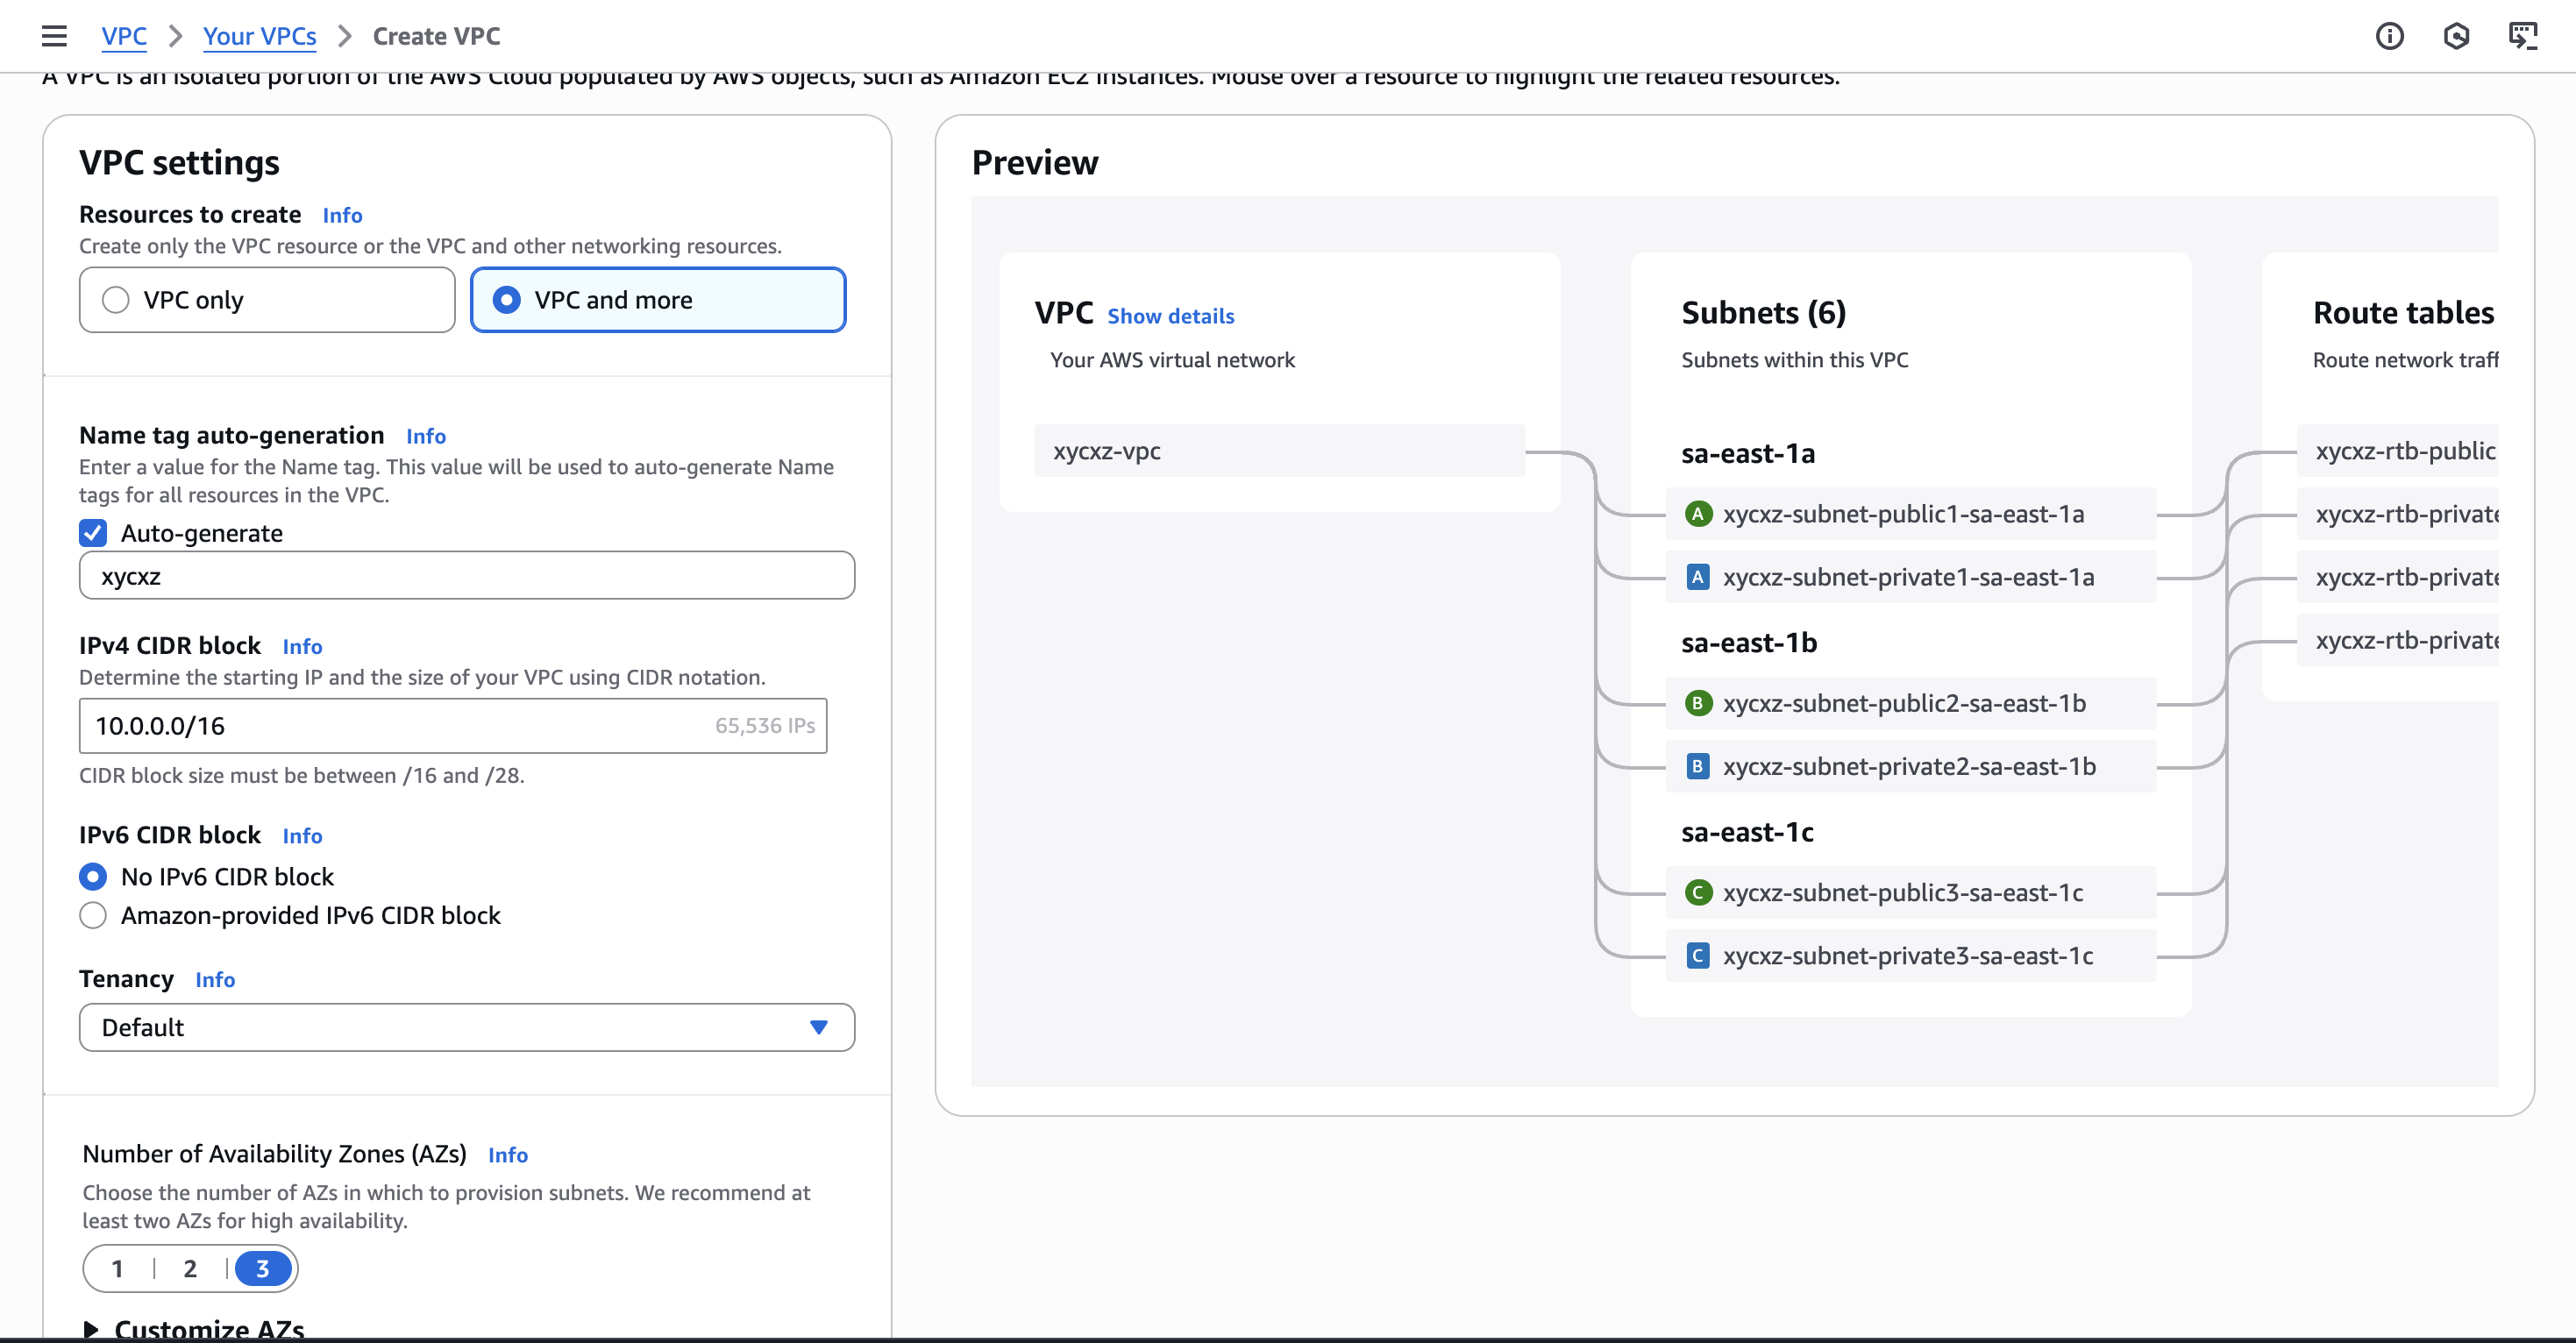
Task: Click the info circle icon in header
Action: click(x=2389, y=36)
